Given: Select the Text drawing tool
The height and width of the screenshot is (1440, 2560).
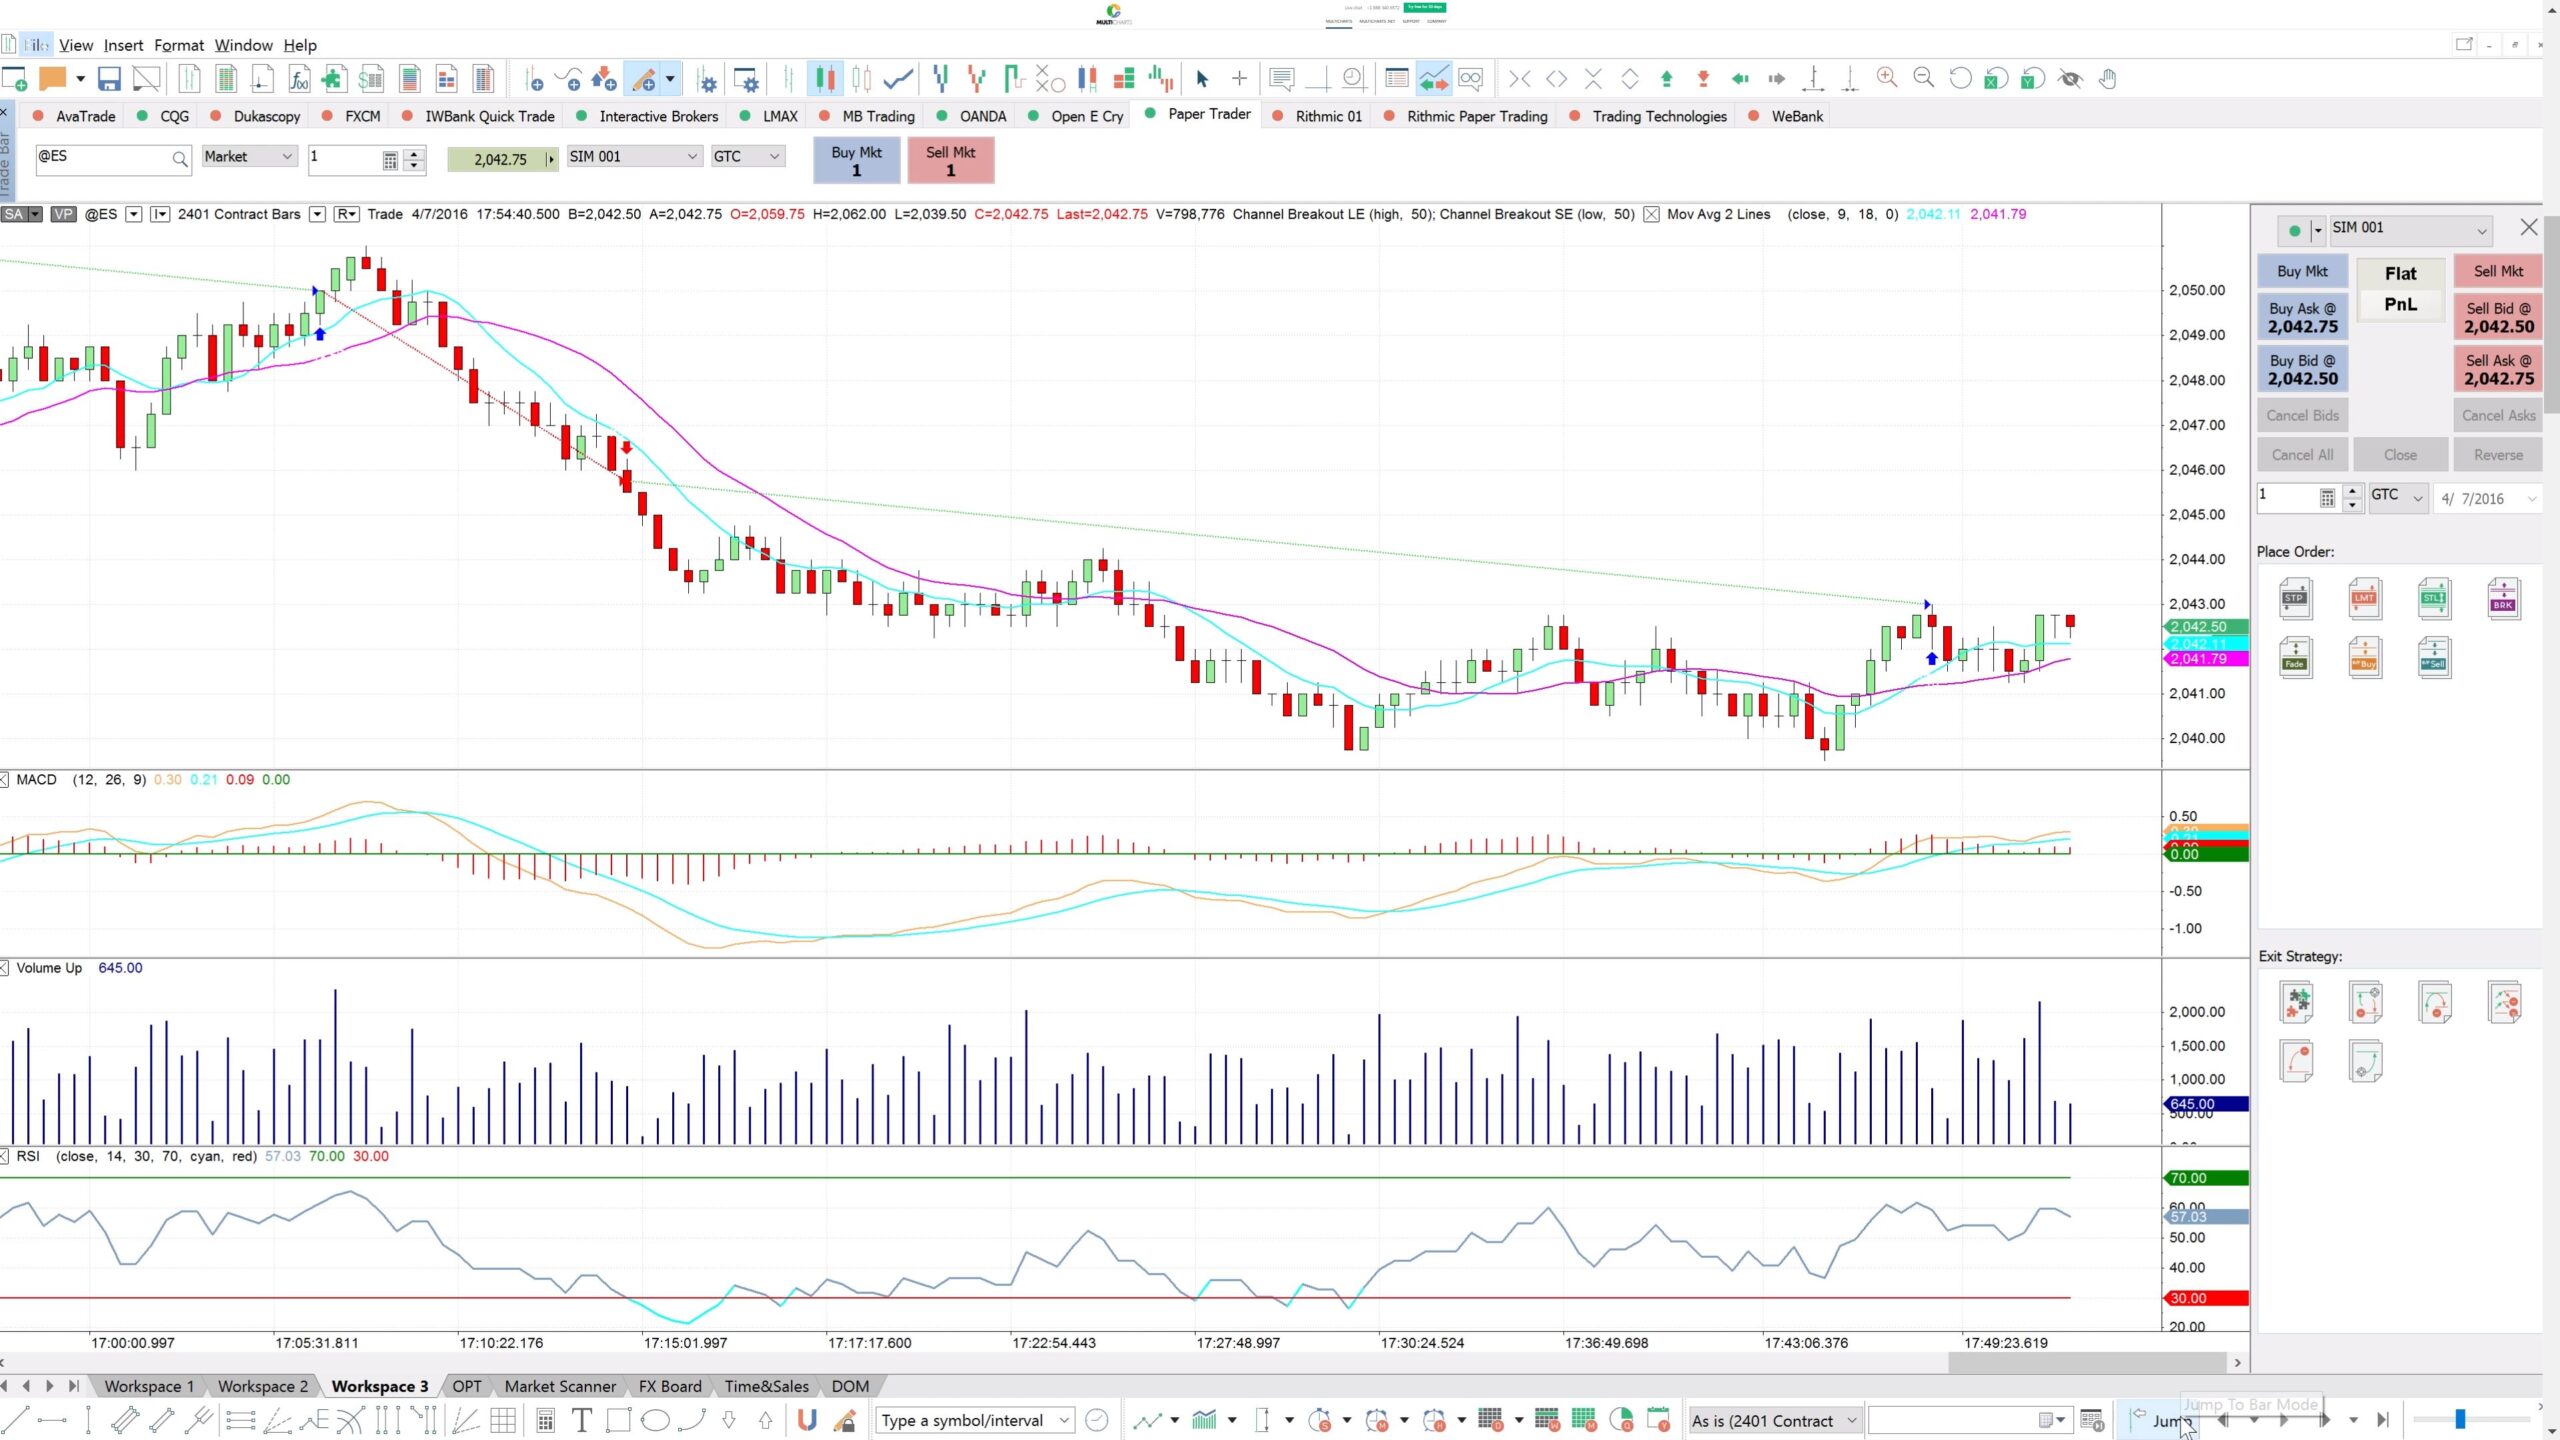Looking at the screenshot, I should (580, 1419).
